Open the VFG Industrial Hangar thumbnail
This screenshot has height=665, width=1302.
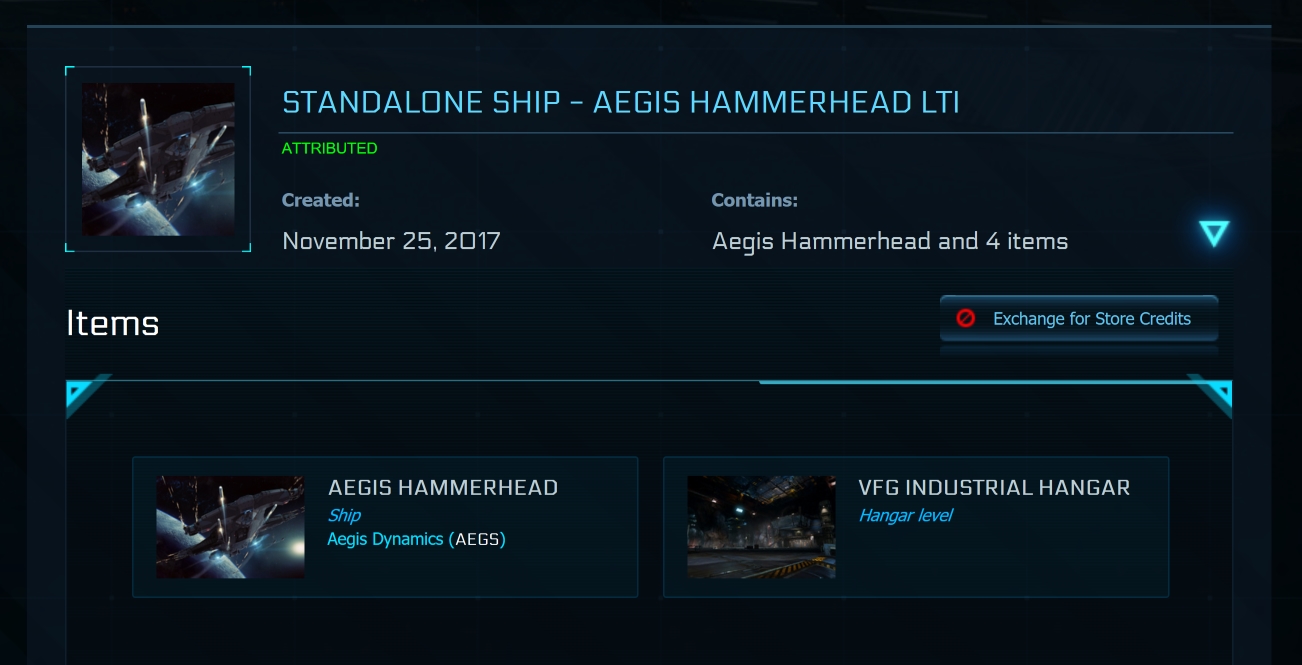click(x=761, y=527)
